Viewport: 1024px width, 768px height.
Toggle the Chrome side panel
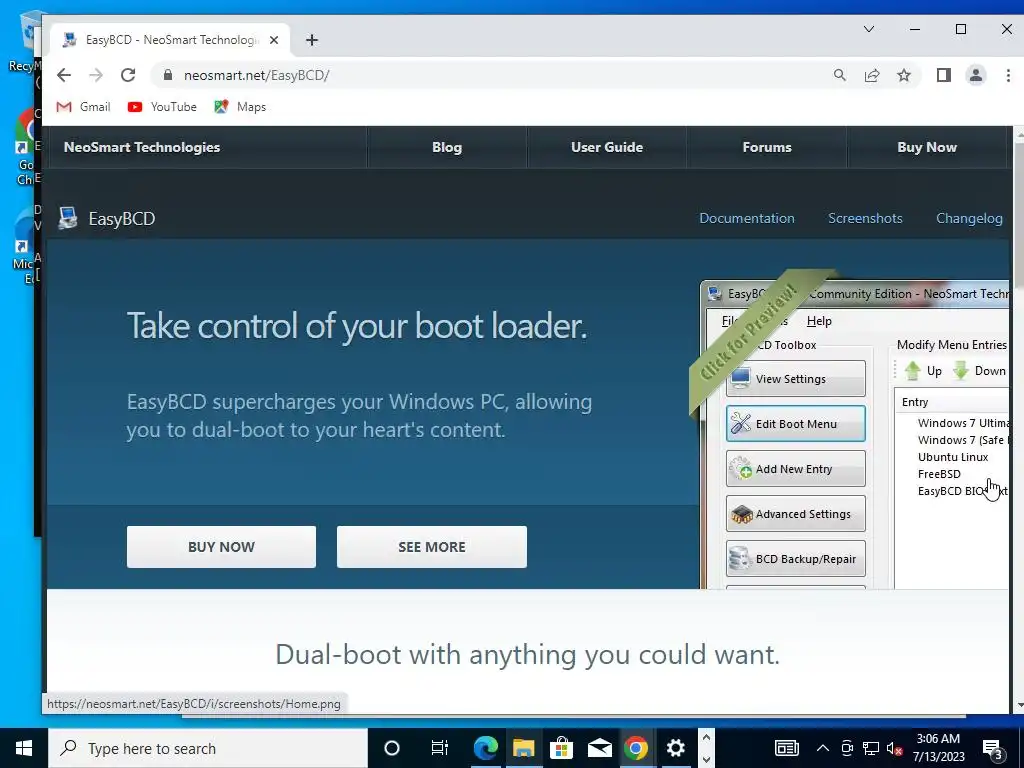[944, 75]
